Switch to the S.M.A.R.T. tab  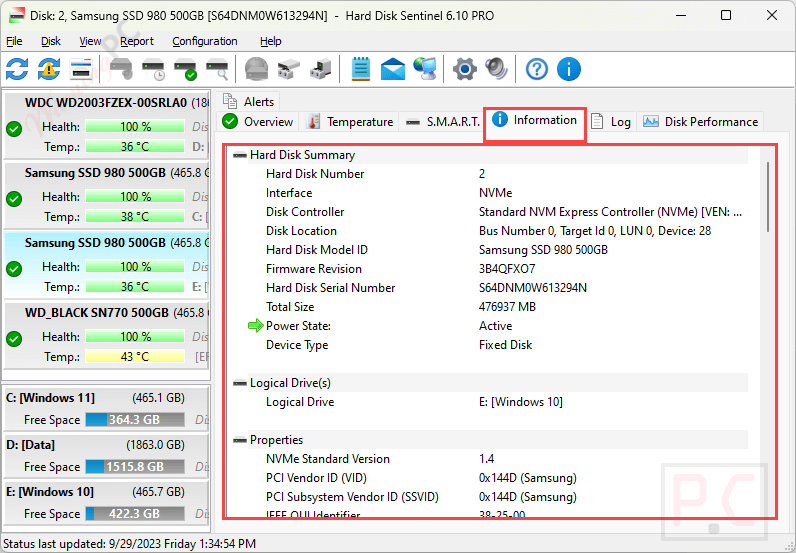pos(443,122)
